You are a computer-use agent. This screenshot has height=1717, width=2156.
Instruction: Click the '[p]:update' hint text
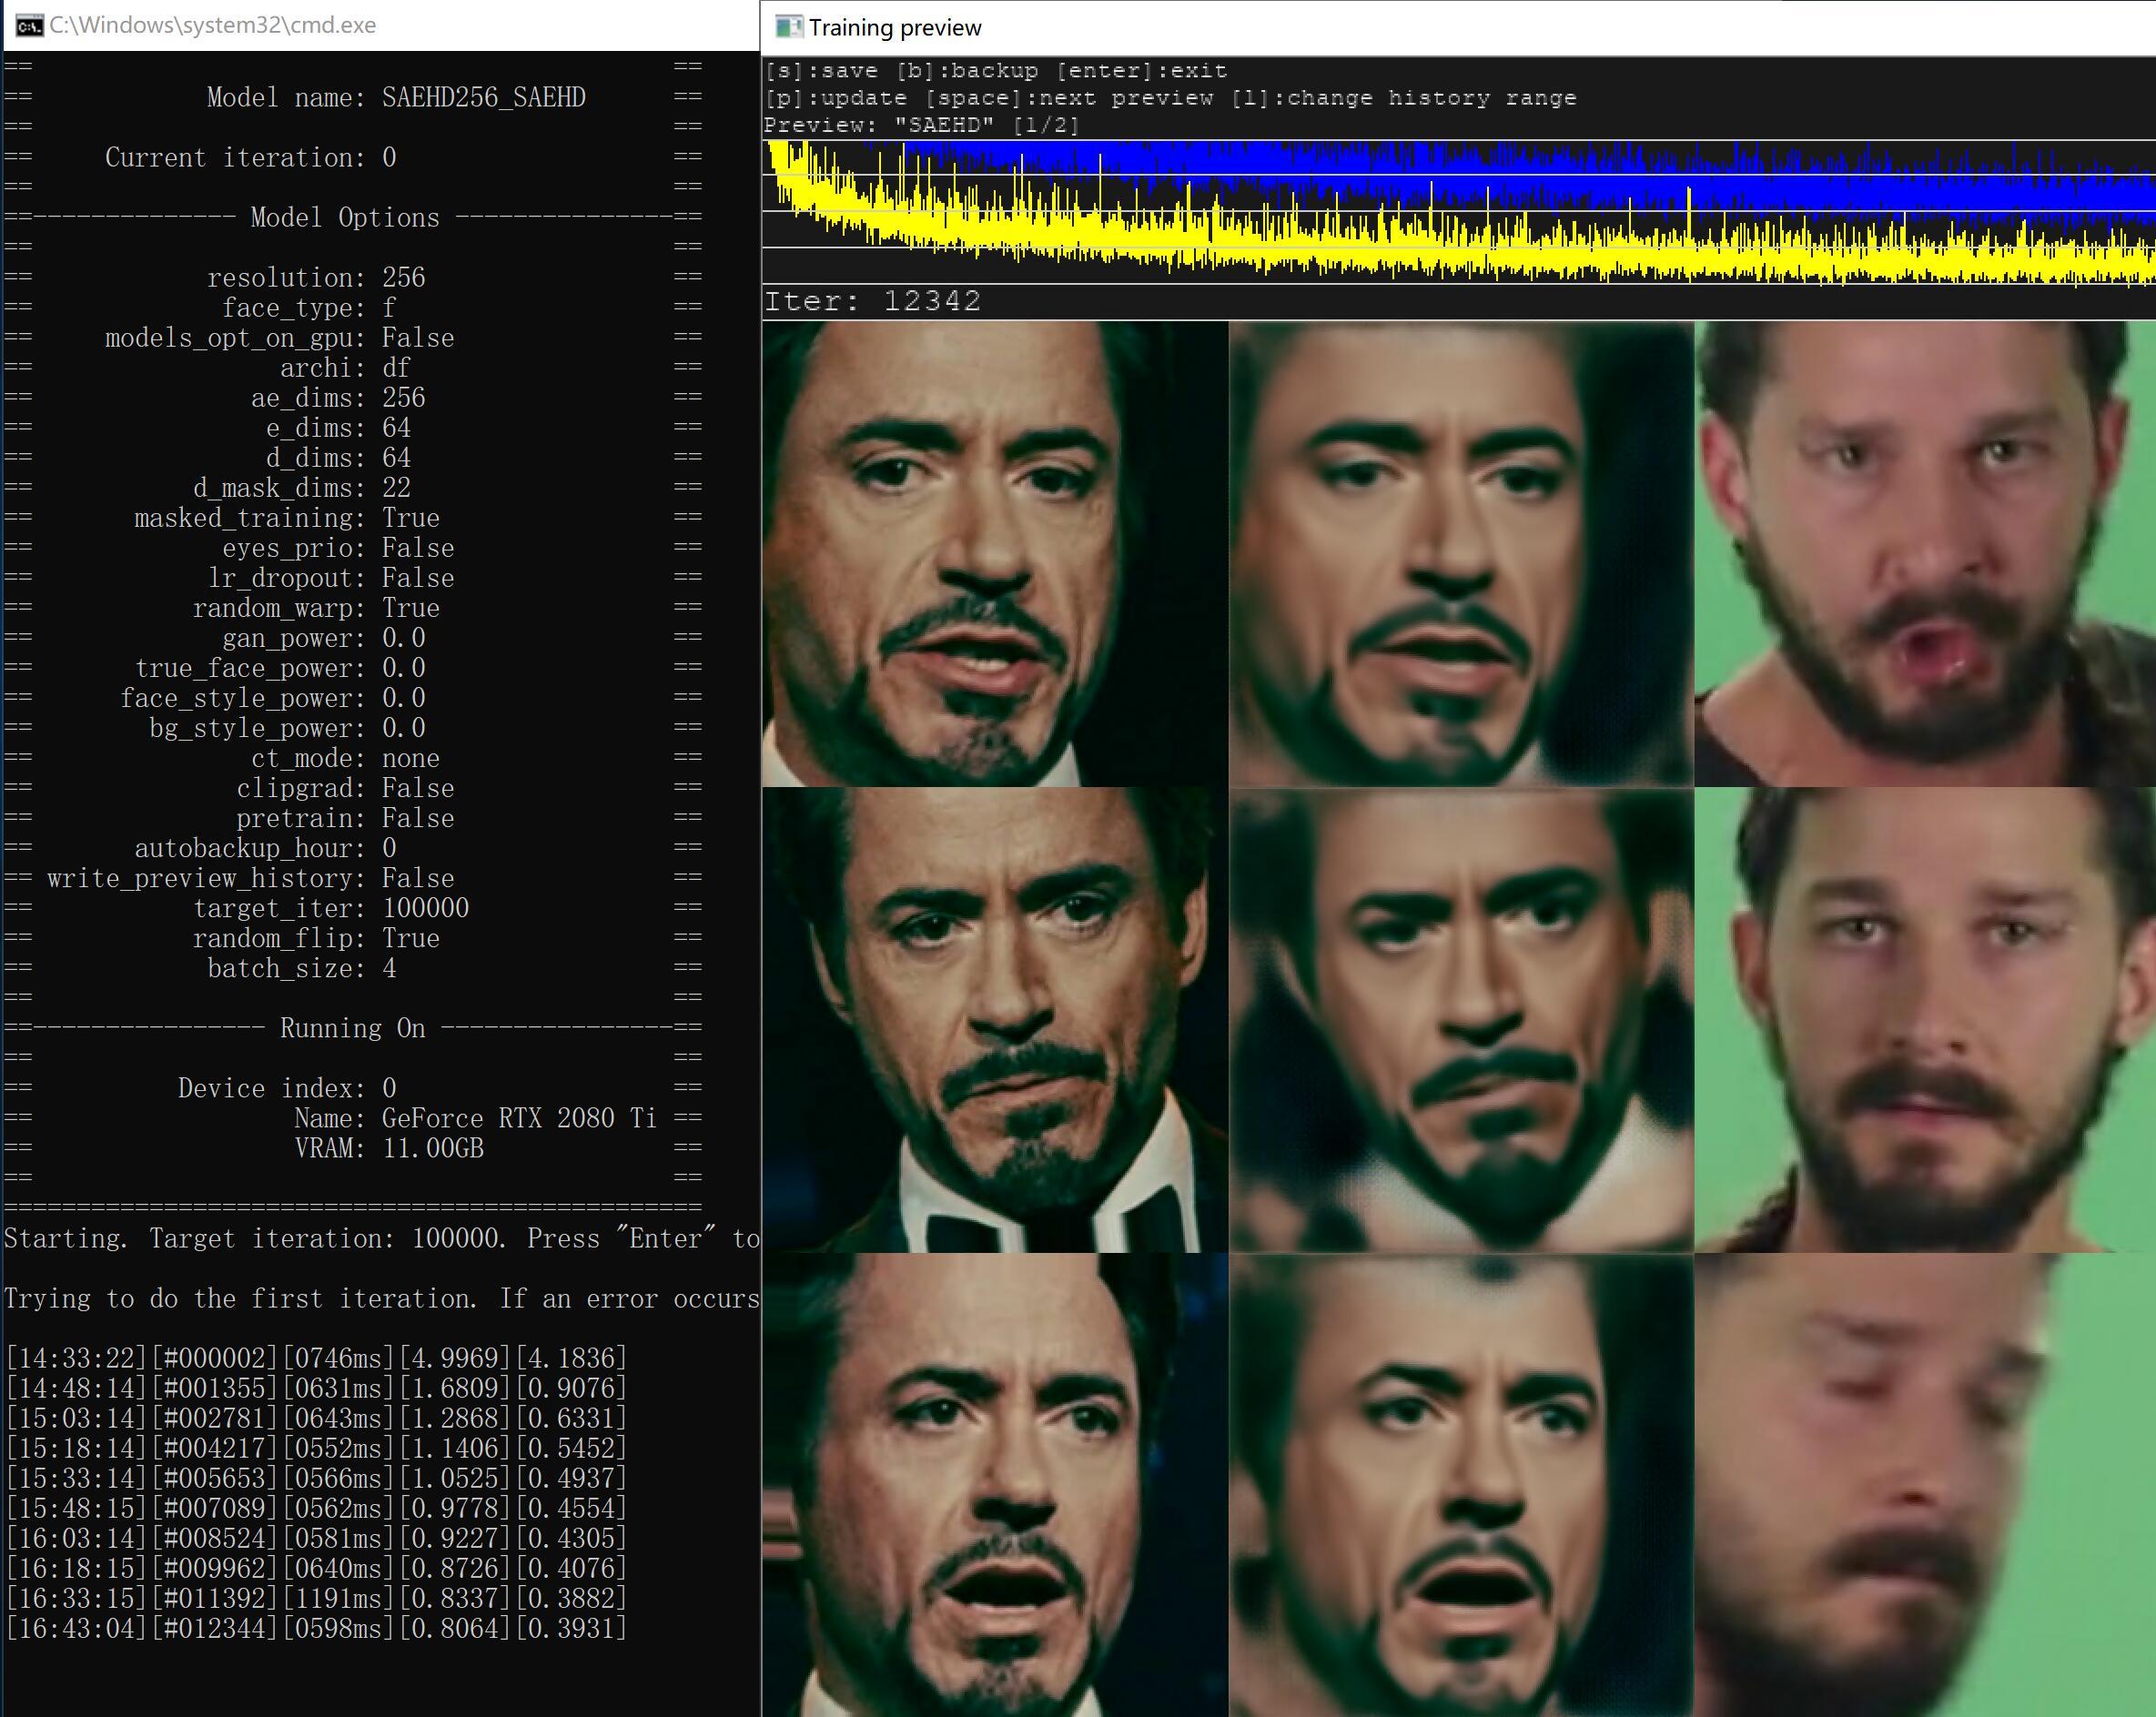(836, 98)
